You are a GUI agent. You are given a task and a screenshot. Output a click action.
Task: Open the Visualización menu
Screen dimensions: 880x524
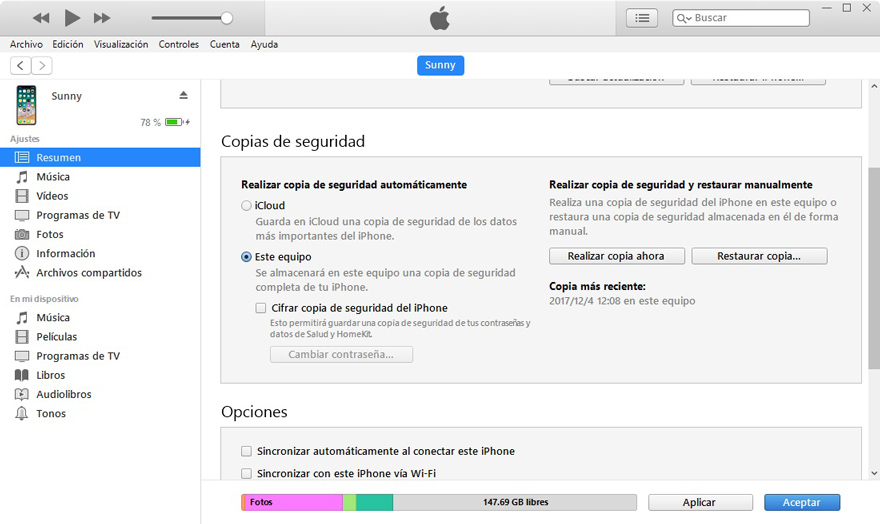click(121, 44)
